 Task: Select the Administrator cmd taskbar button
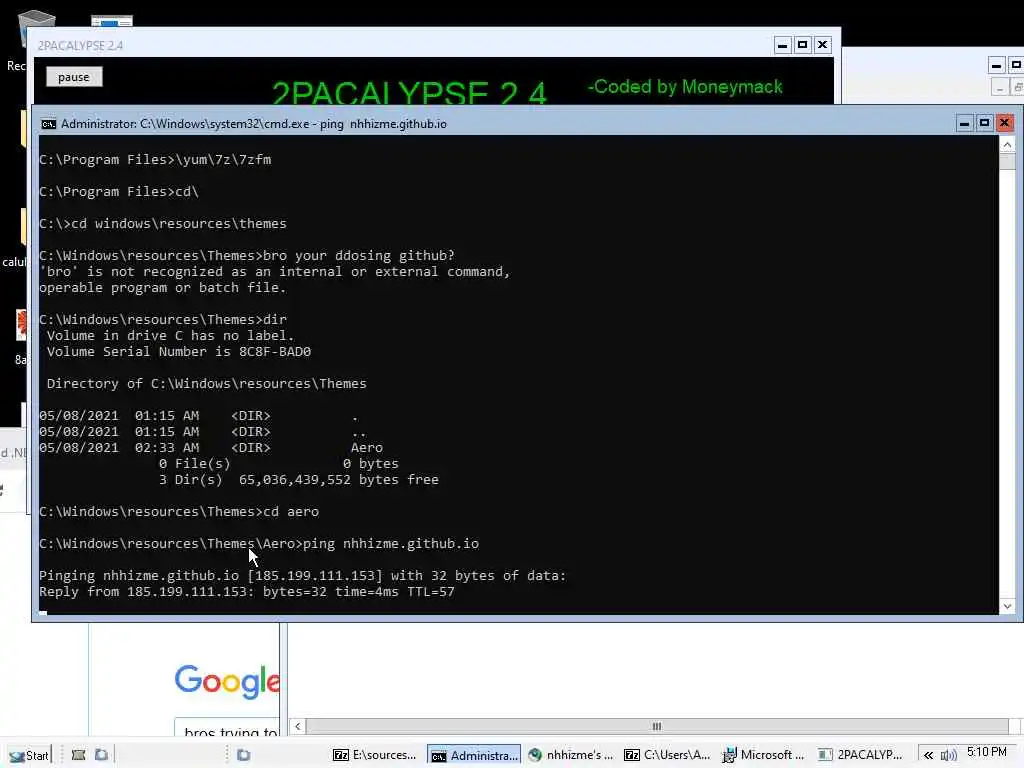[x=474, y=755]
